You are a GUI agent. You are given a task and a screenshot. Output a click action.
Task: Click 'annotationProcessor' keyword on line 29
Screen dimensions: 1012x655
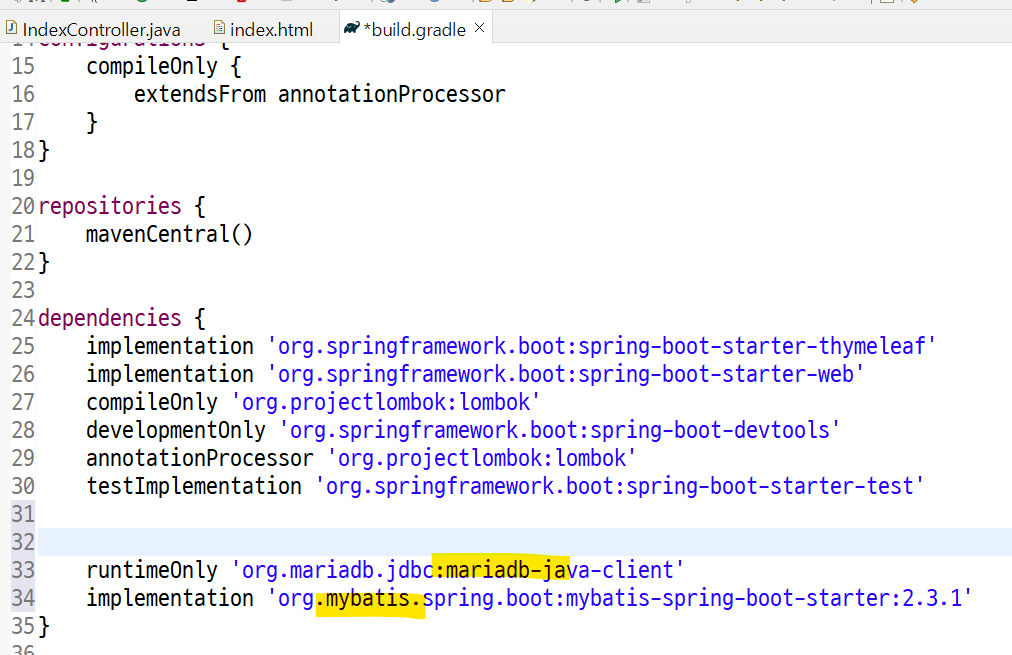coord(200,458)
